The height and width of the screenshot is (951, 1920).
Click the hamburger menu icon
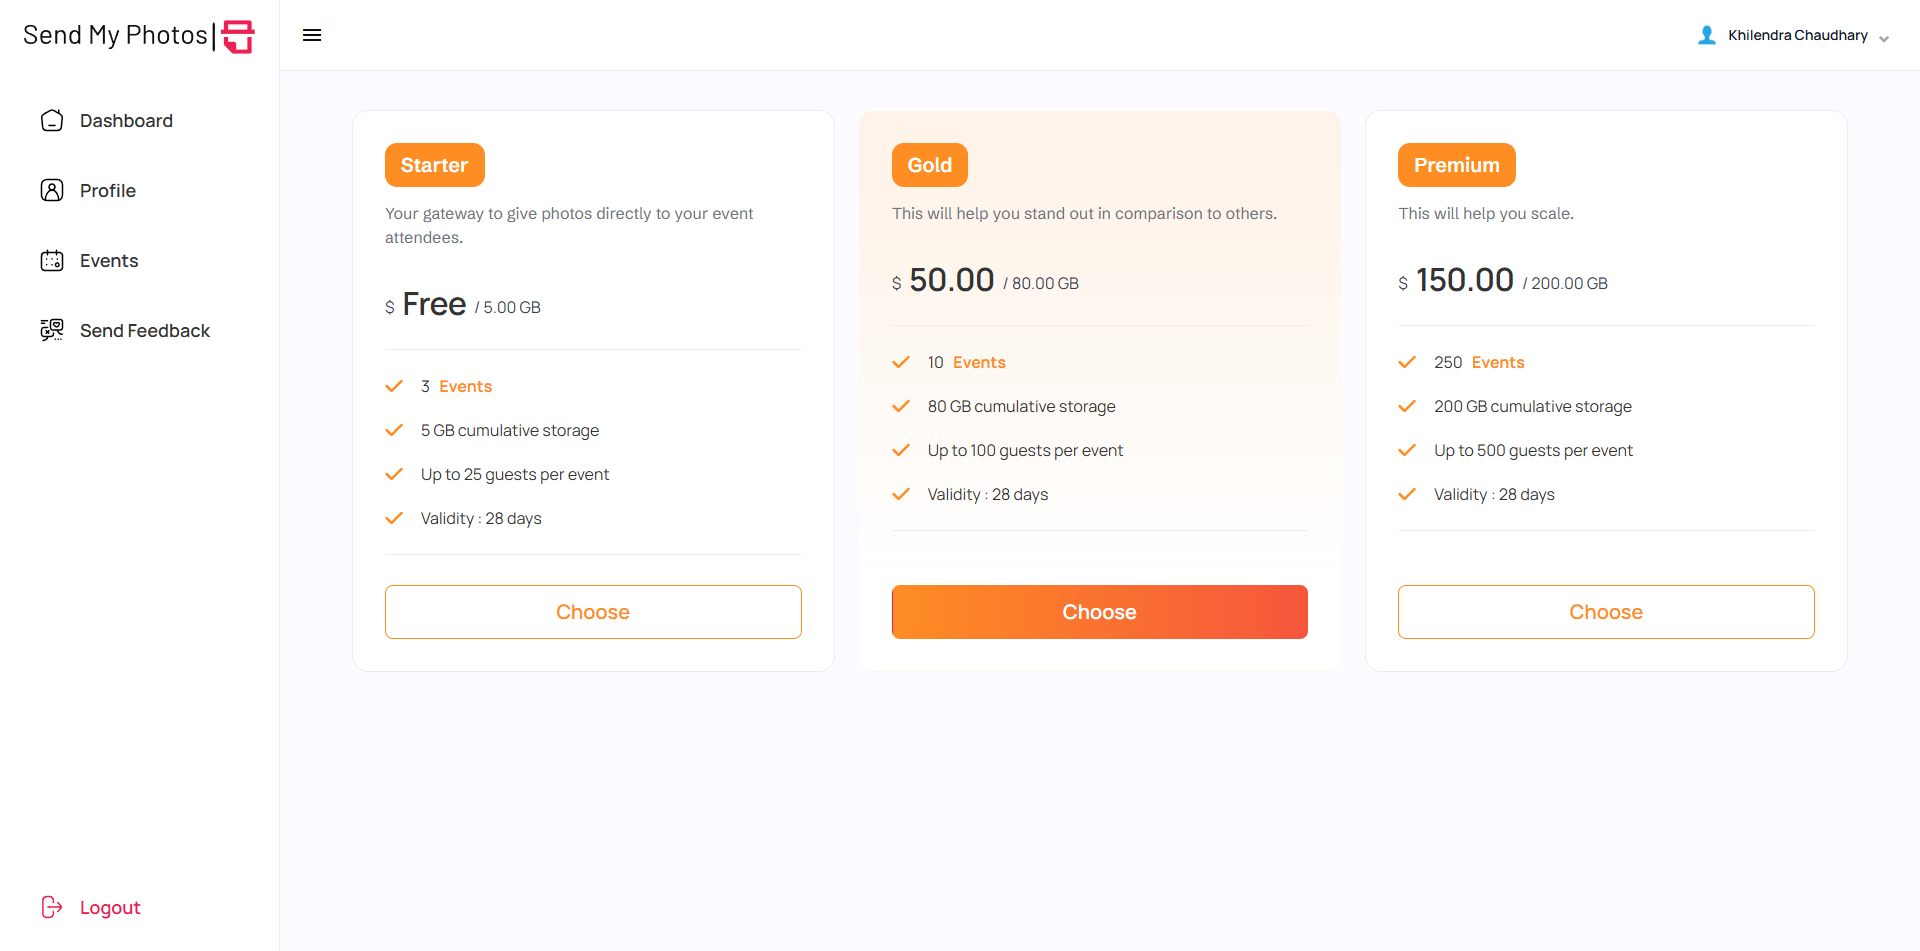pyautogui.click(x=312, y=35)
